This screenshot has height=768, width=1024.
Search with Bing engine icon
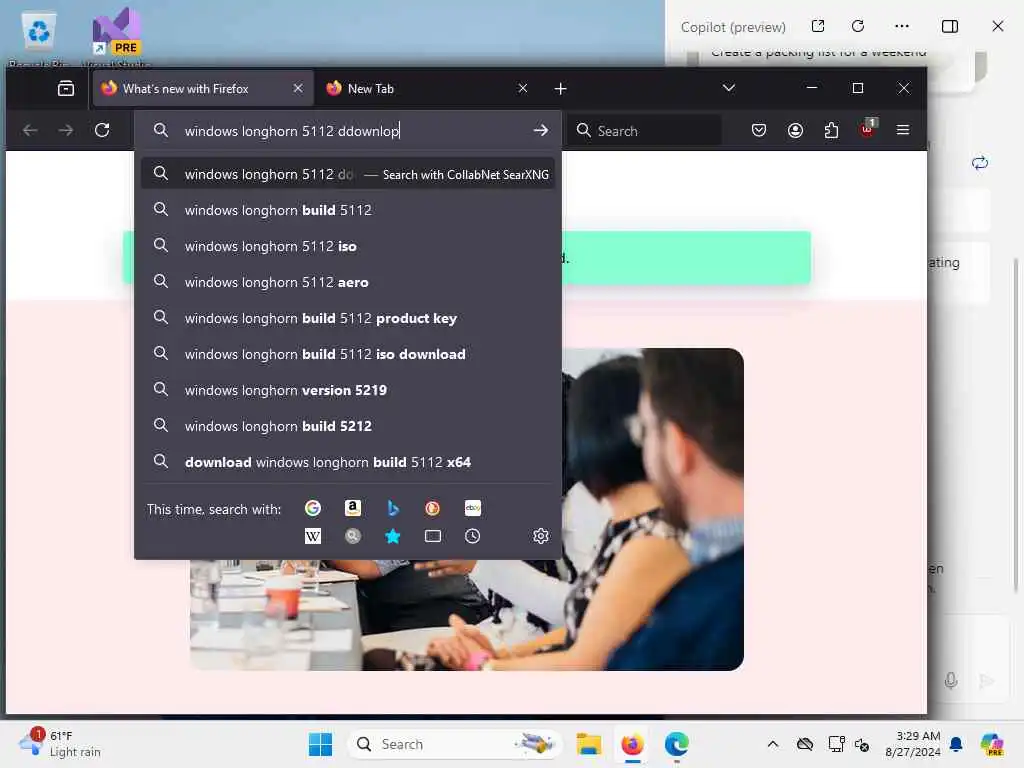[x=392, y=508]
